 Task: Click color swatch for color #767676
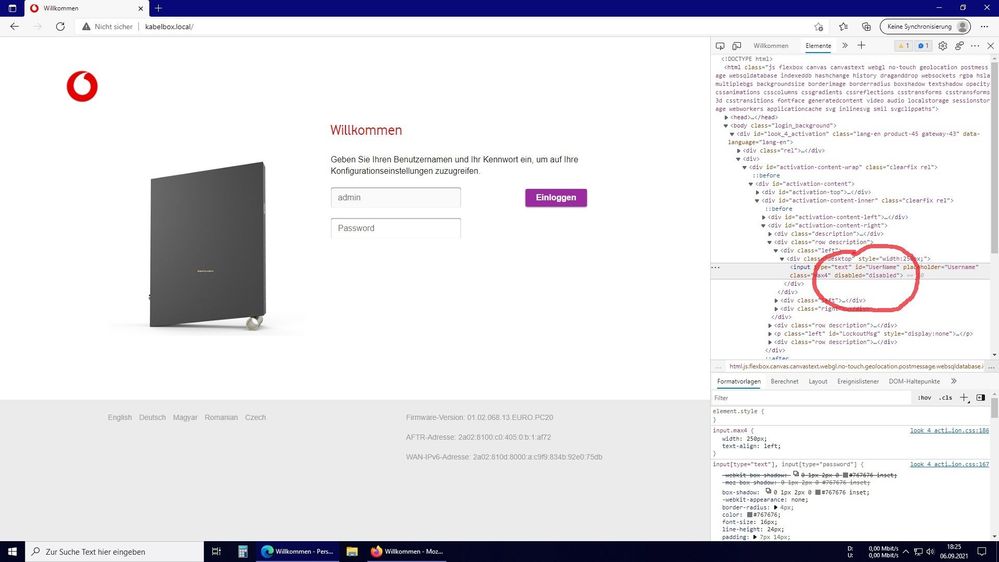point(751,515)
